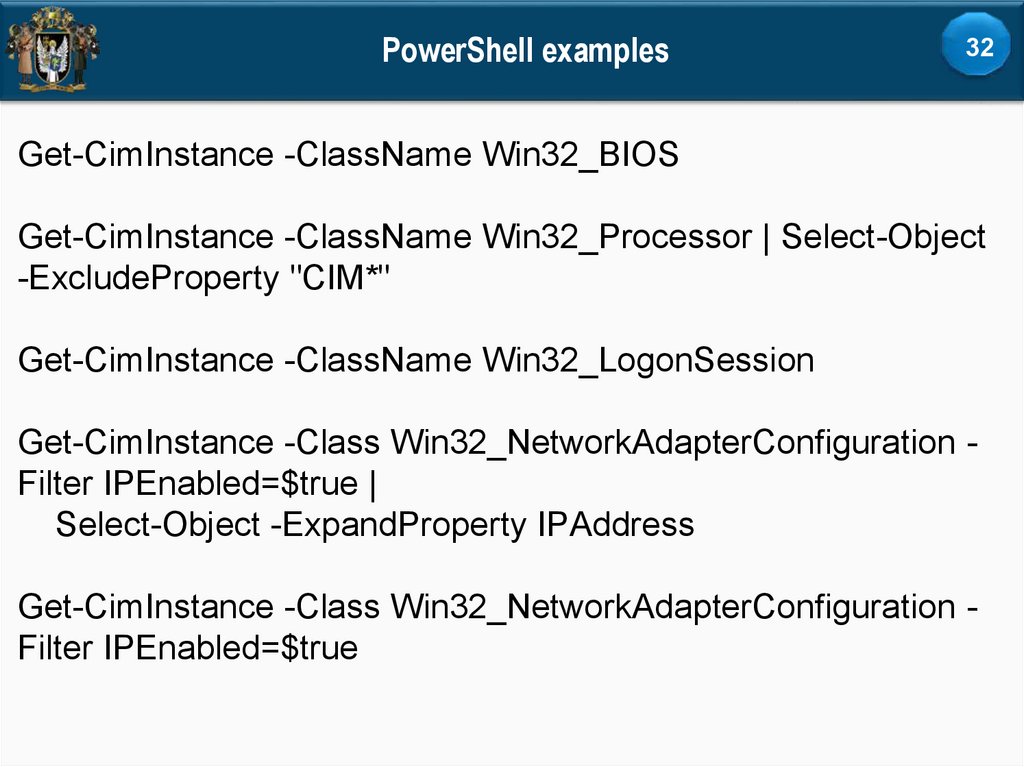Click -ClassName in the Win32_LogonSession command
Image resolution: width=1024 pixels, height=767 pixels.
[378, 360]
